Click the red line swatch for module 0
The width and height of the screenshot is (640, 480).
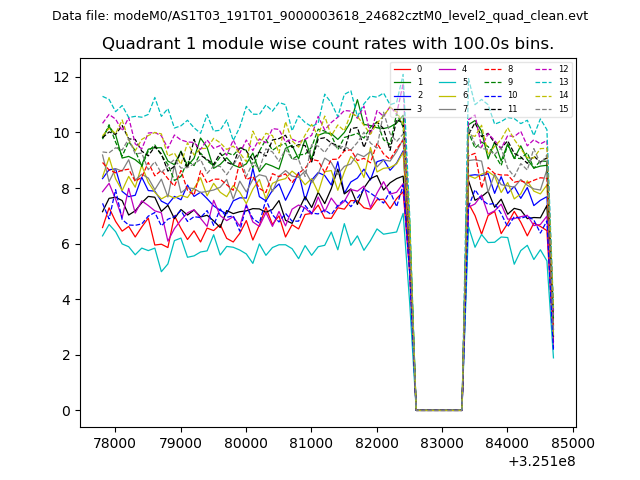coord(402,69)
